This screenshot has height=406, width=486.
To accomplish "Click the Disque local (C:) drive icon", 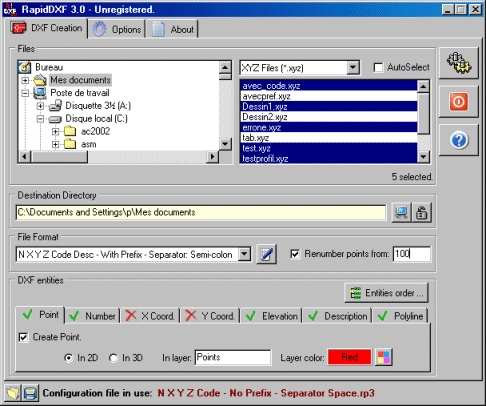I will 55,119.
